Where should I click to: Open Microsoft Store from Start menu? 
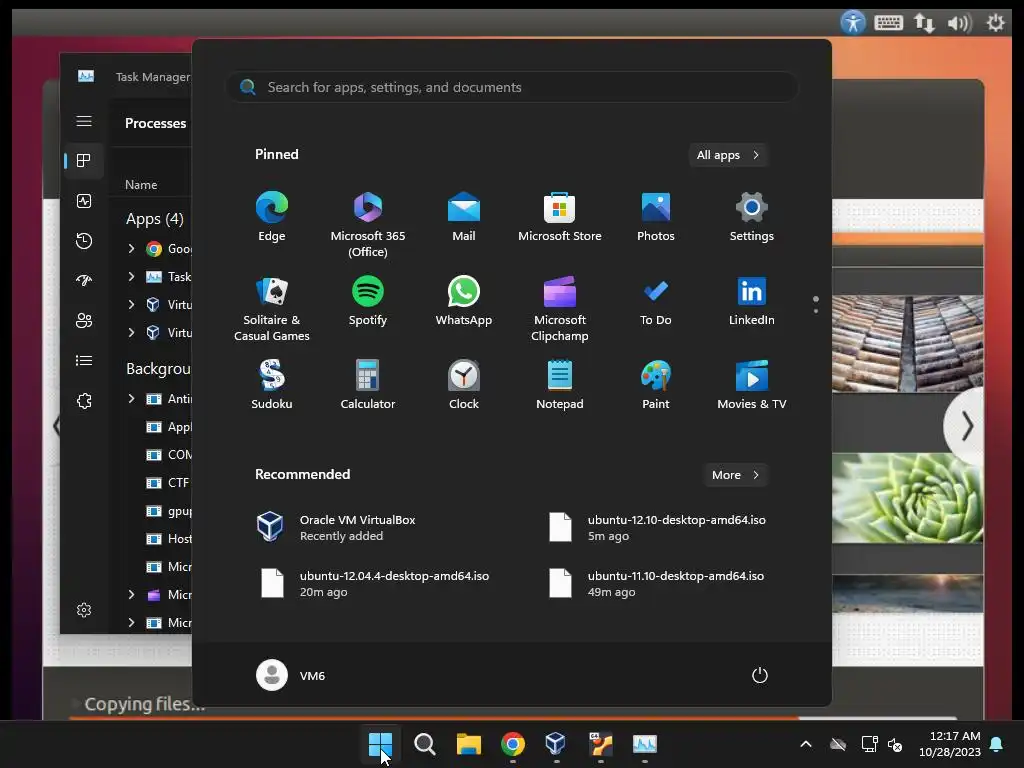(560, 217)
